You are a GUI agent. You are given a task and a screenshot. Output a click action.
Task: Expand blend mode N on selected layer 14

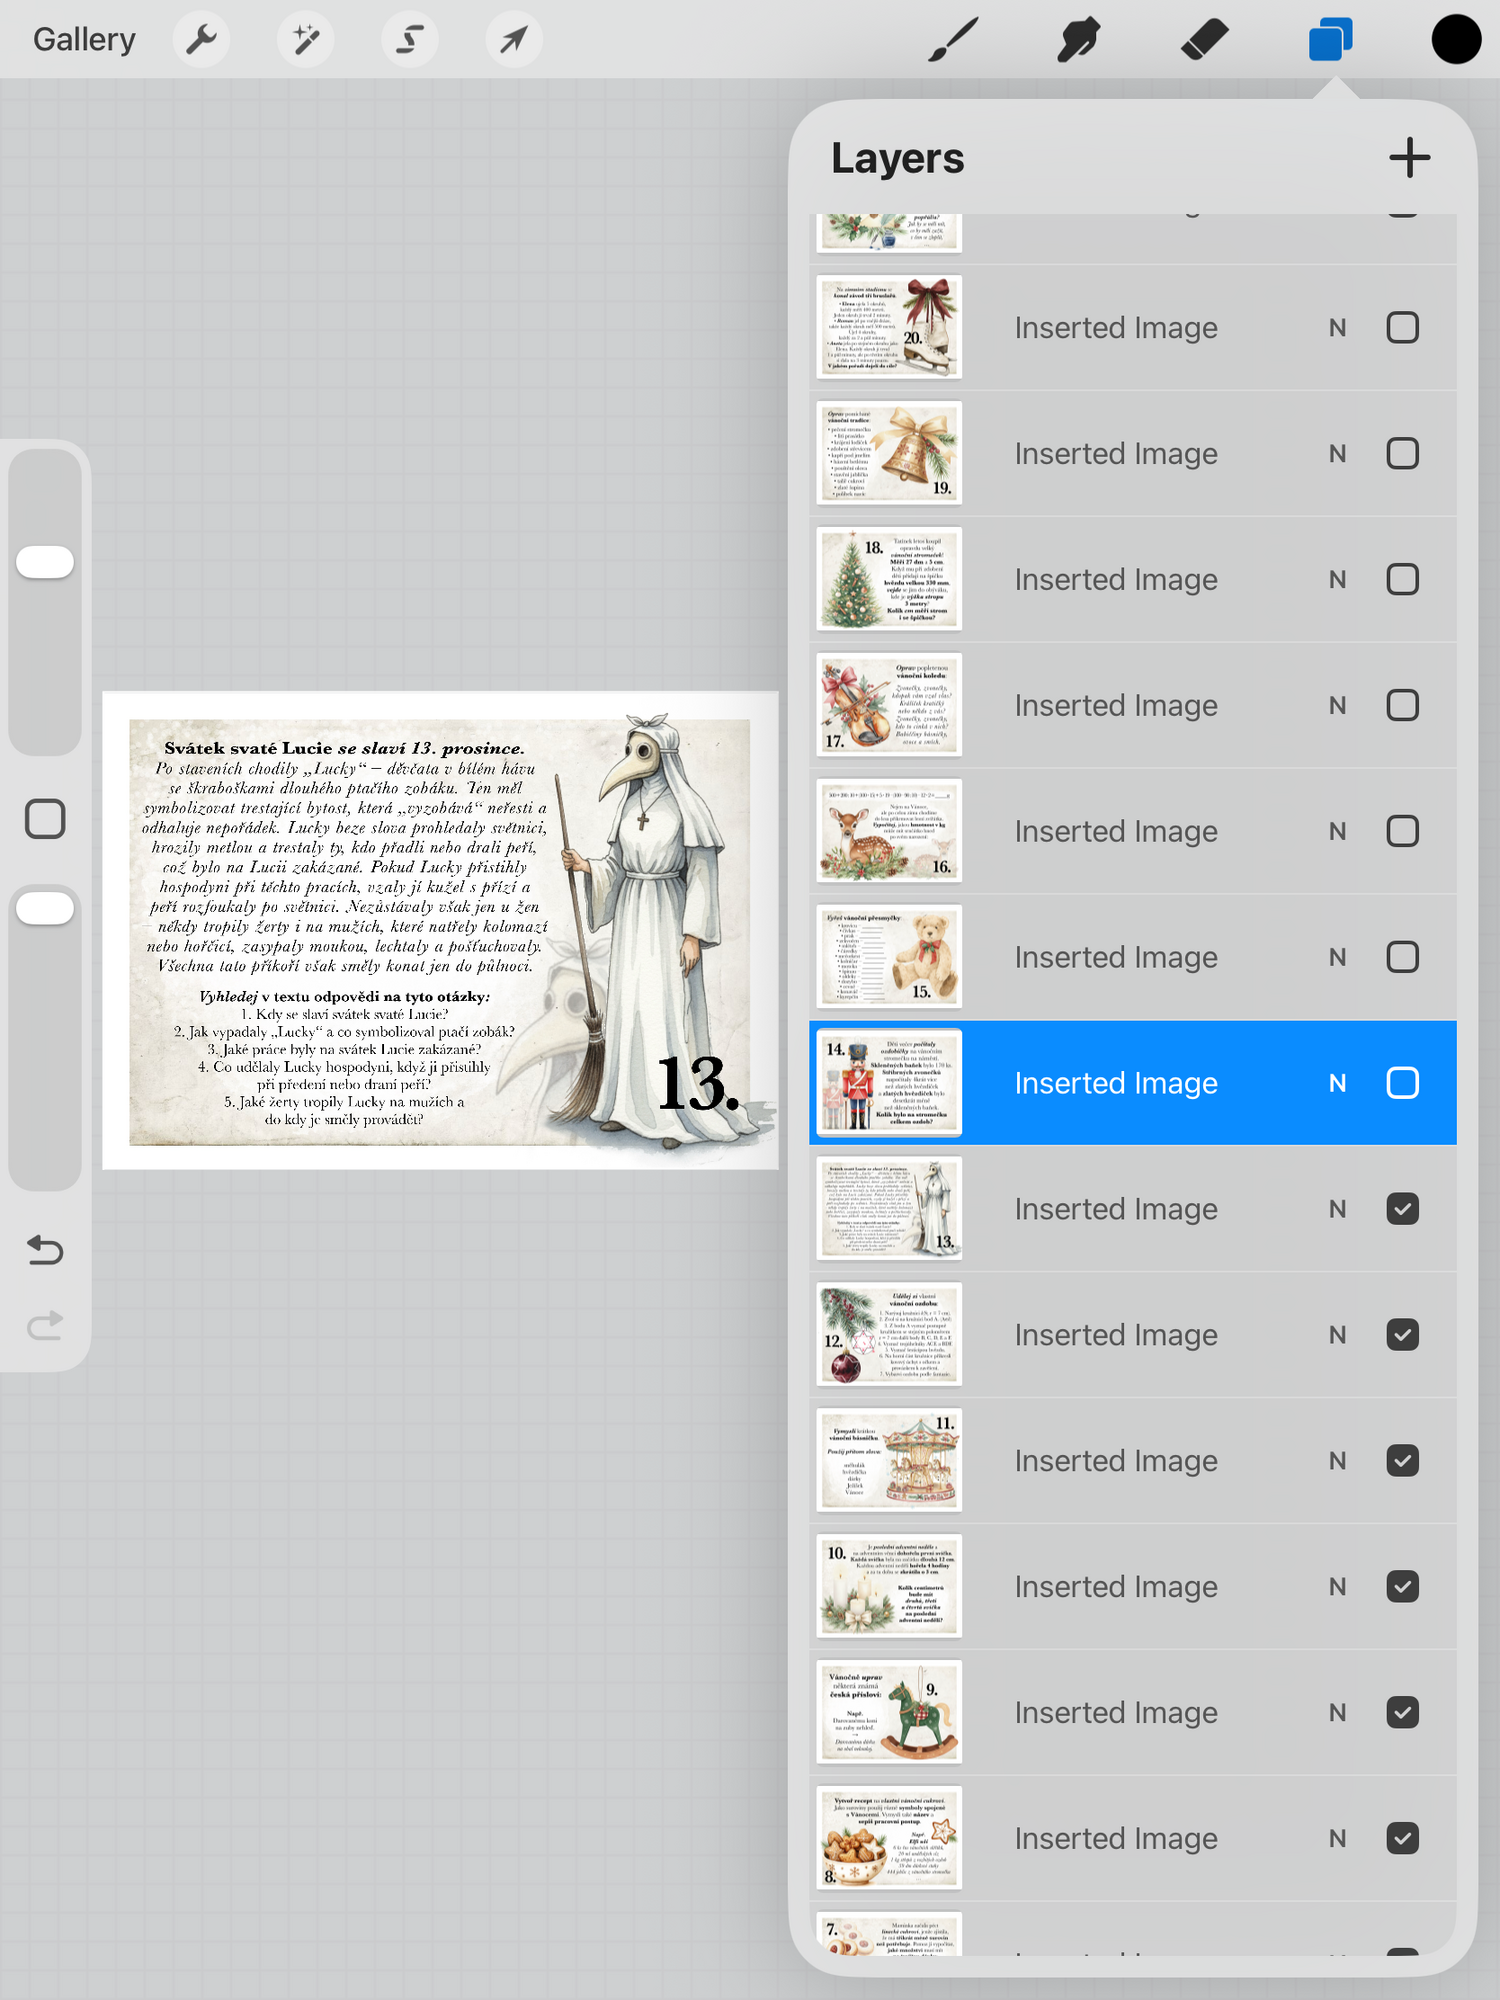1337,1083
